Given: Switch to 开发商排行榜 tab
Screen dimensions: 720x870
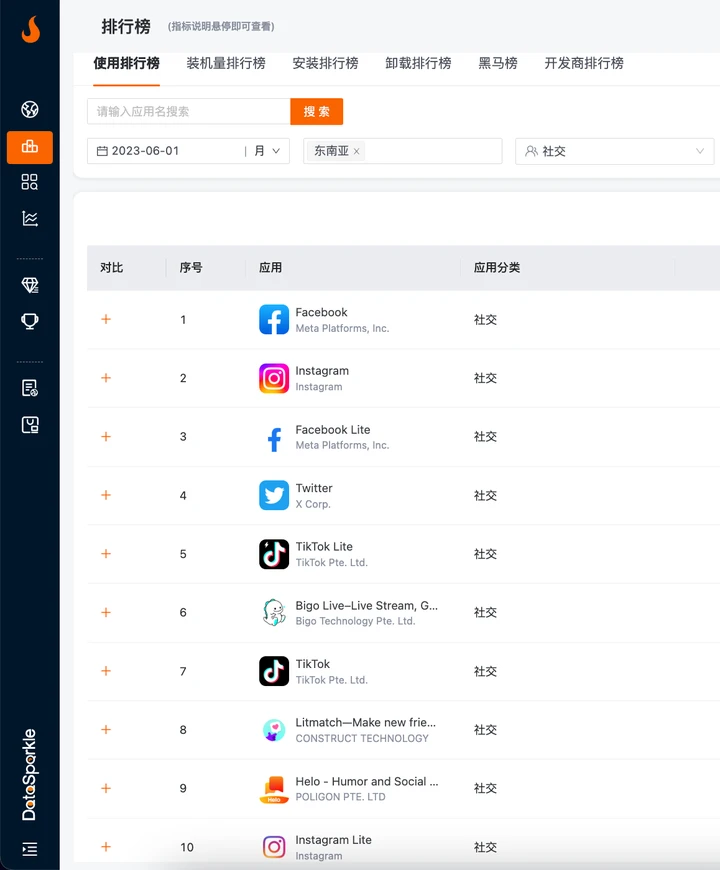Looking at the screenshot, I should [x=584, y=63].
